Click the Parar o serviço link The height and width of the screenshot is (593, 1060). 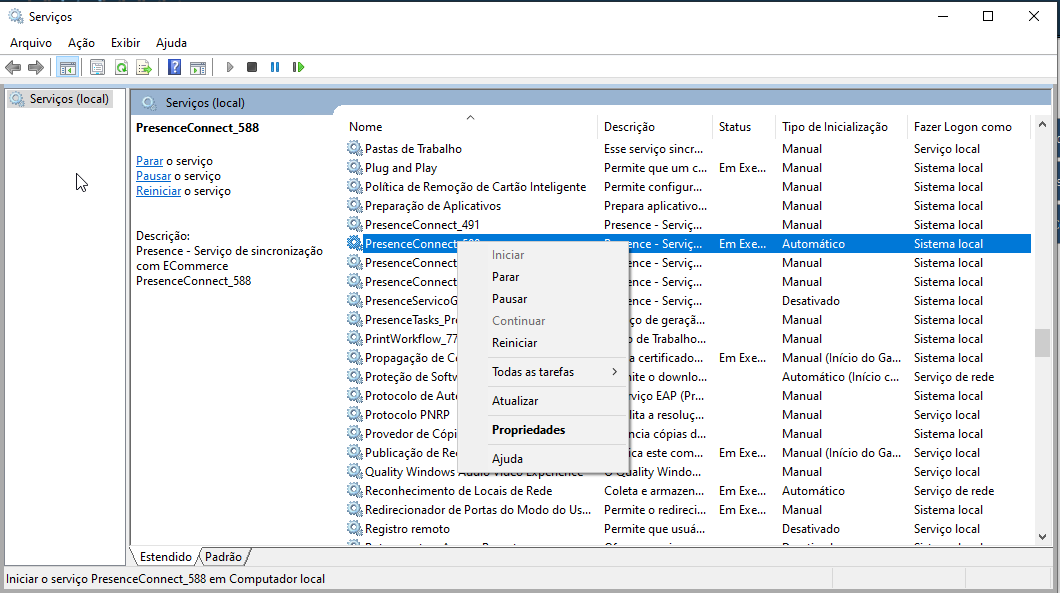[149, 161]
